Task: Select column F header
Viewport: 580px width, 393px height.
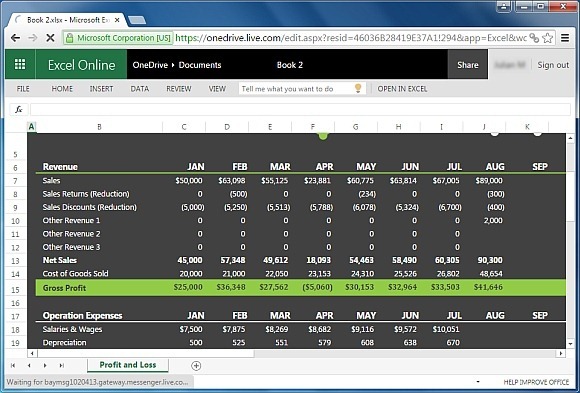Action: (313, 127)
